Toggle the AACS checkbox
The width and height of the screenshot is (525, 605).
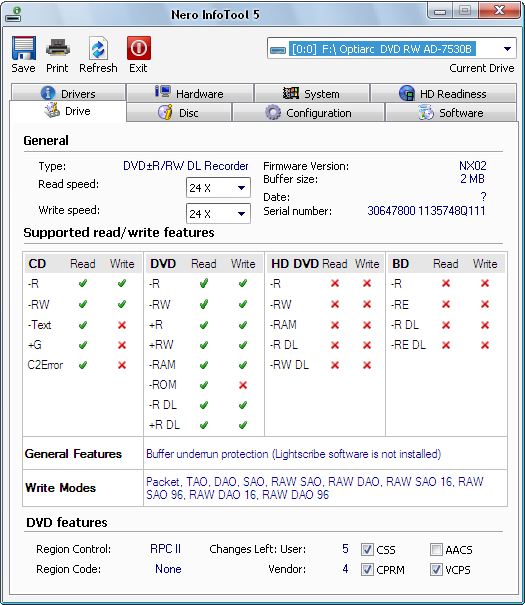436,549
